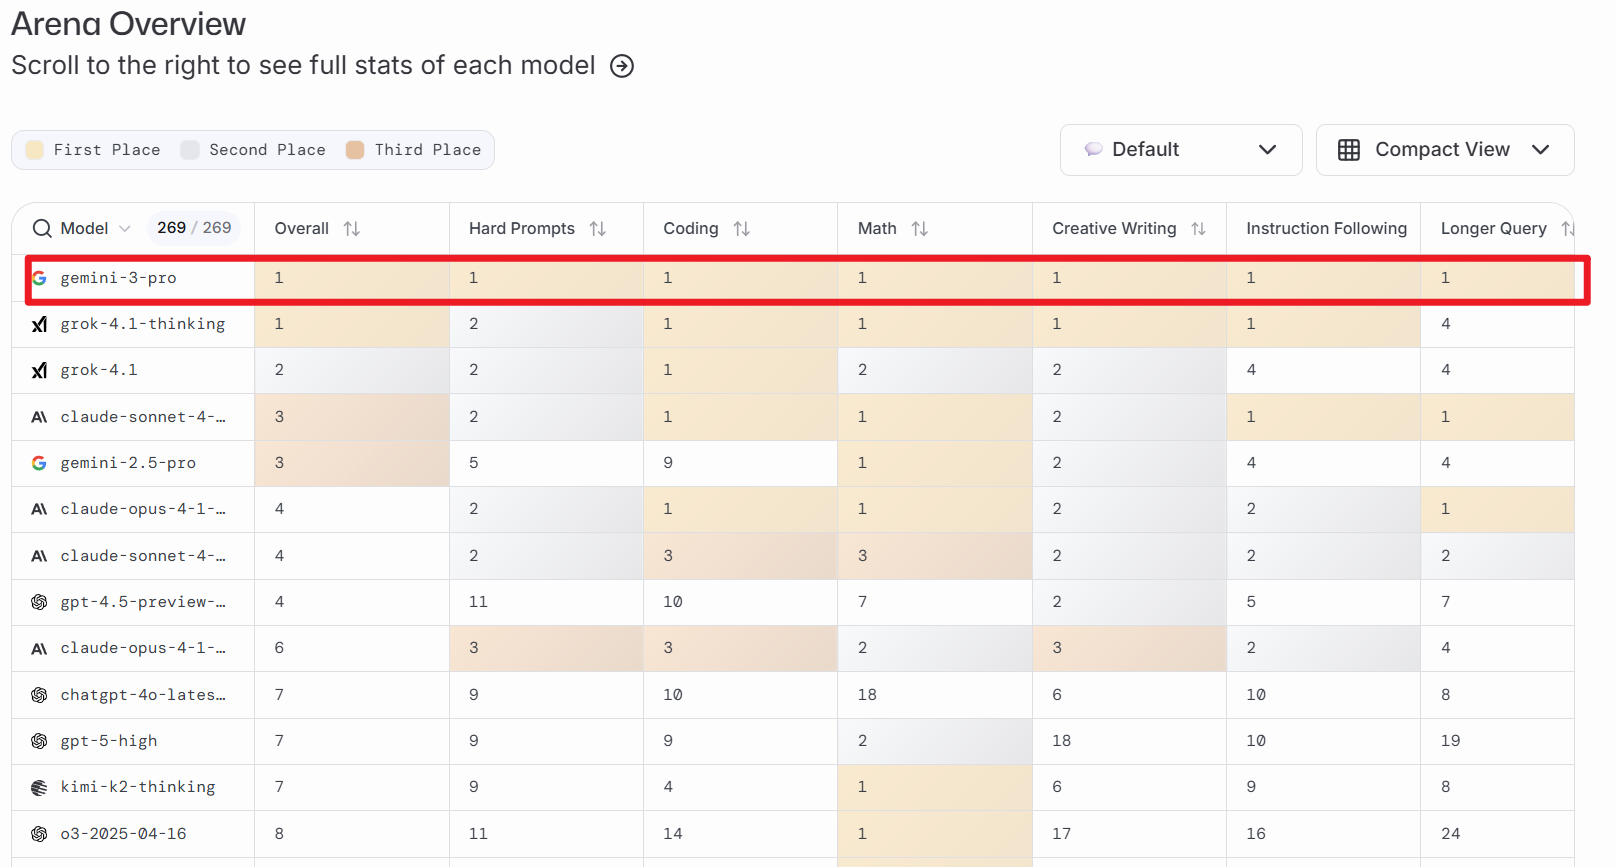This screenshot has width=1616, height=867.
Task: Toggle sort arrows on Math column
Action: coord(920,229)
